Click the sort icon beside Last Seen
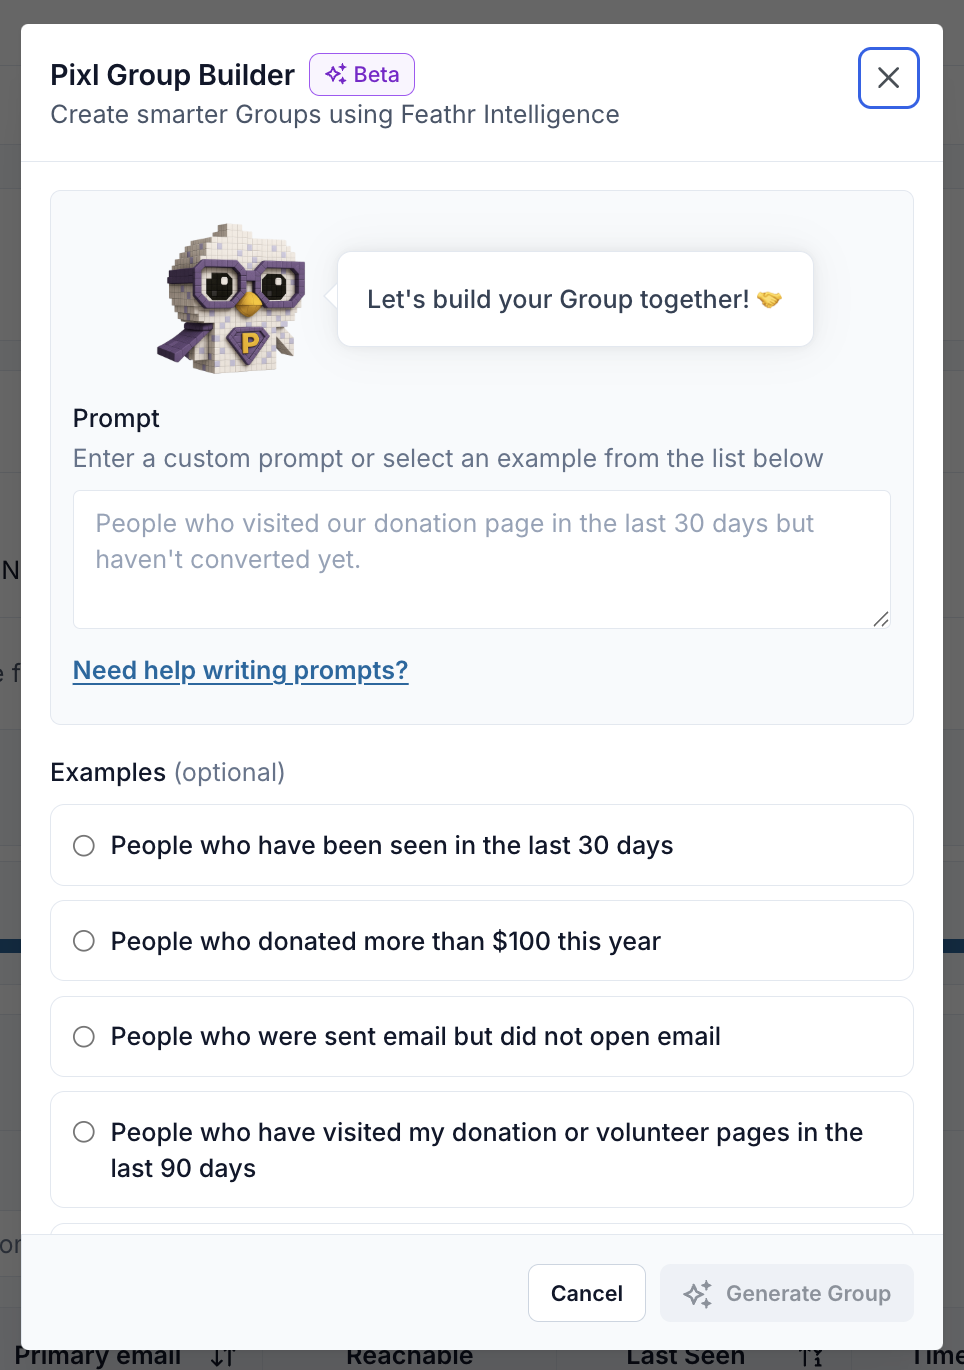Image resolution: width=964 pixels, height=1370 pixels. (812, 1357)
